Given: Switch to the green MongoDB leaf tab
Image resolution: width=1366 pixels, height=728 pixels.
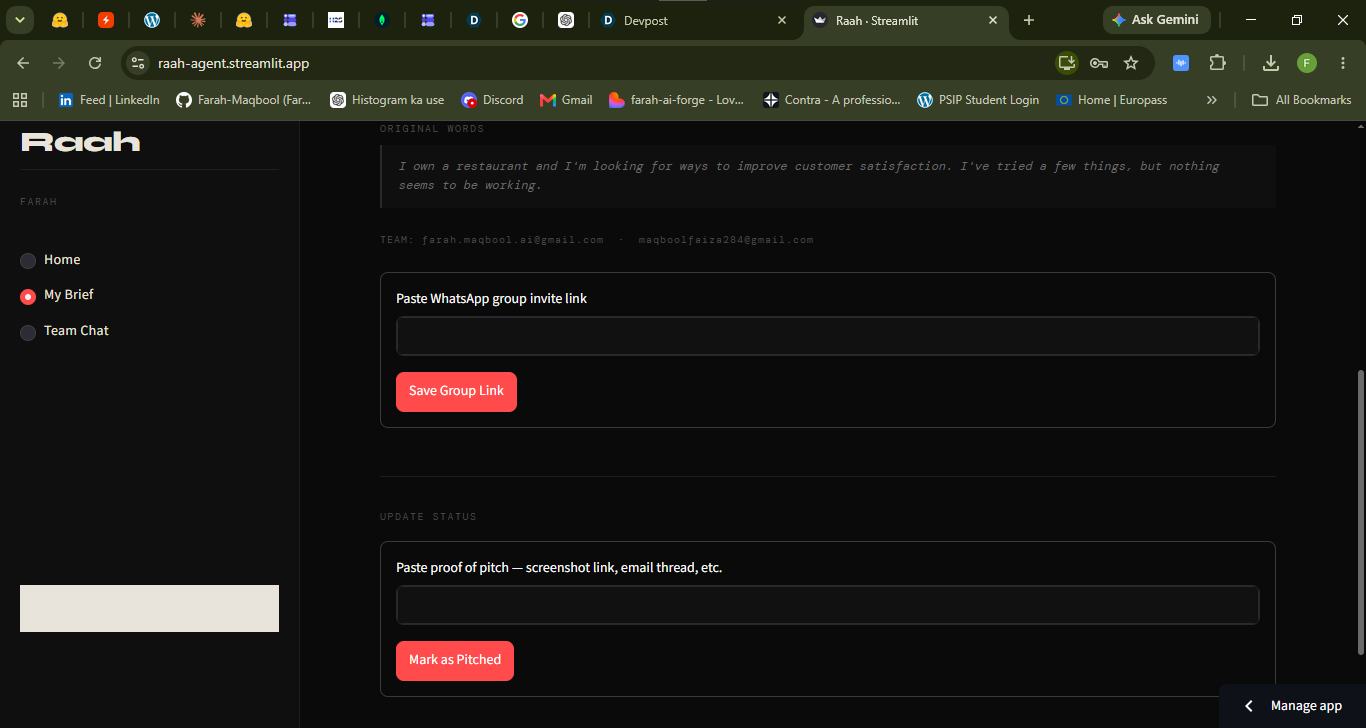Looking at the screenshot, I should point(382,20).
